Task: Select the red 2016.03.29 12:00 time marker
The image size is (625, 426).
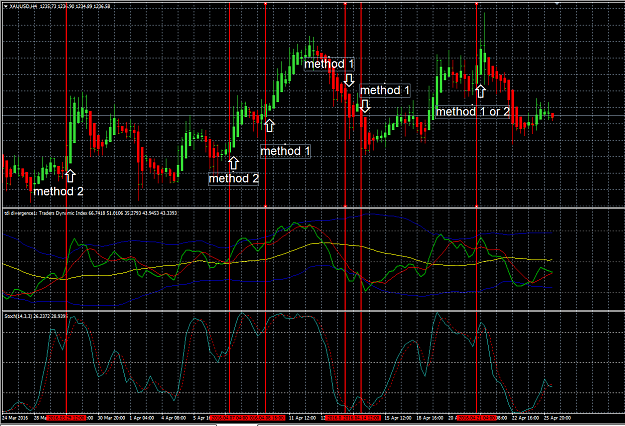Action: (x=66, y=418)
